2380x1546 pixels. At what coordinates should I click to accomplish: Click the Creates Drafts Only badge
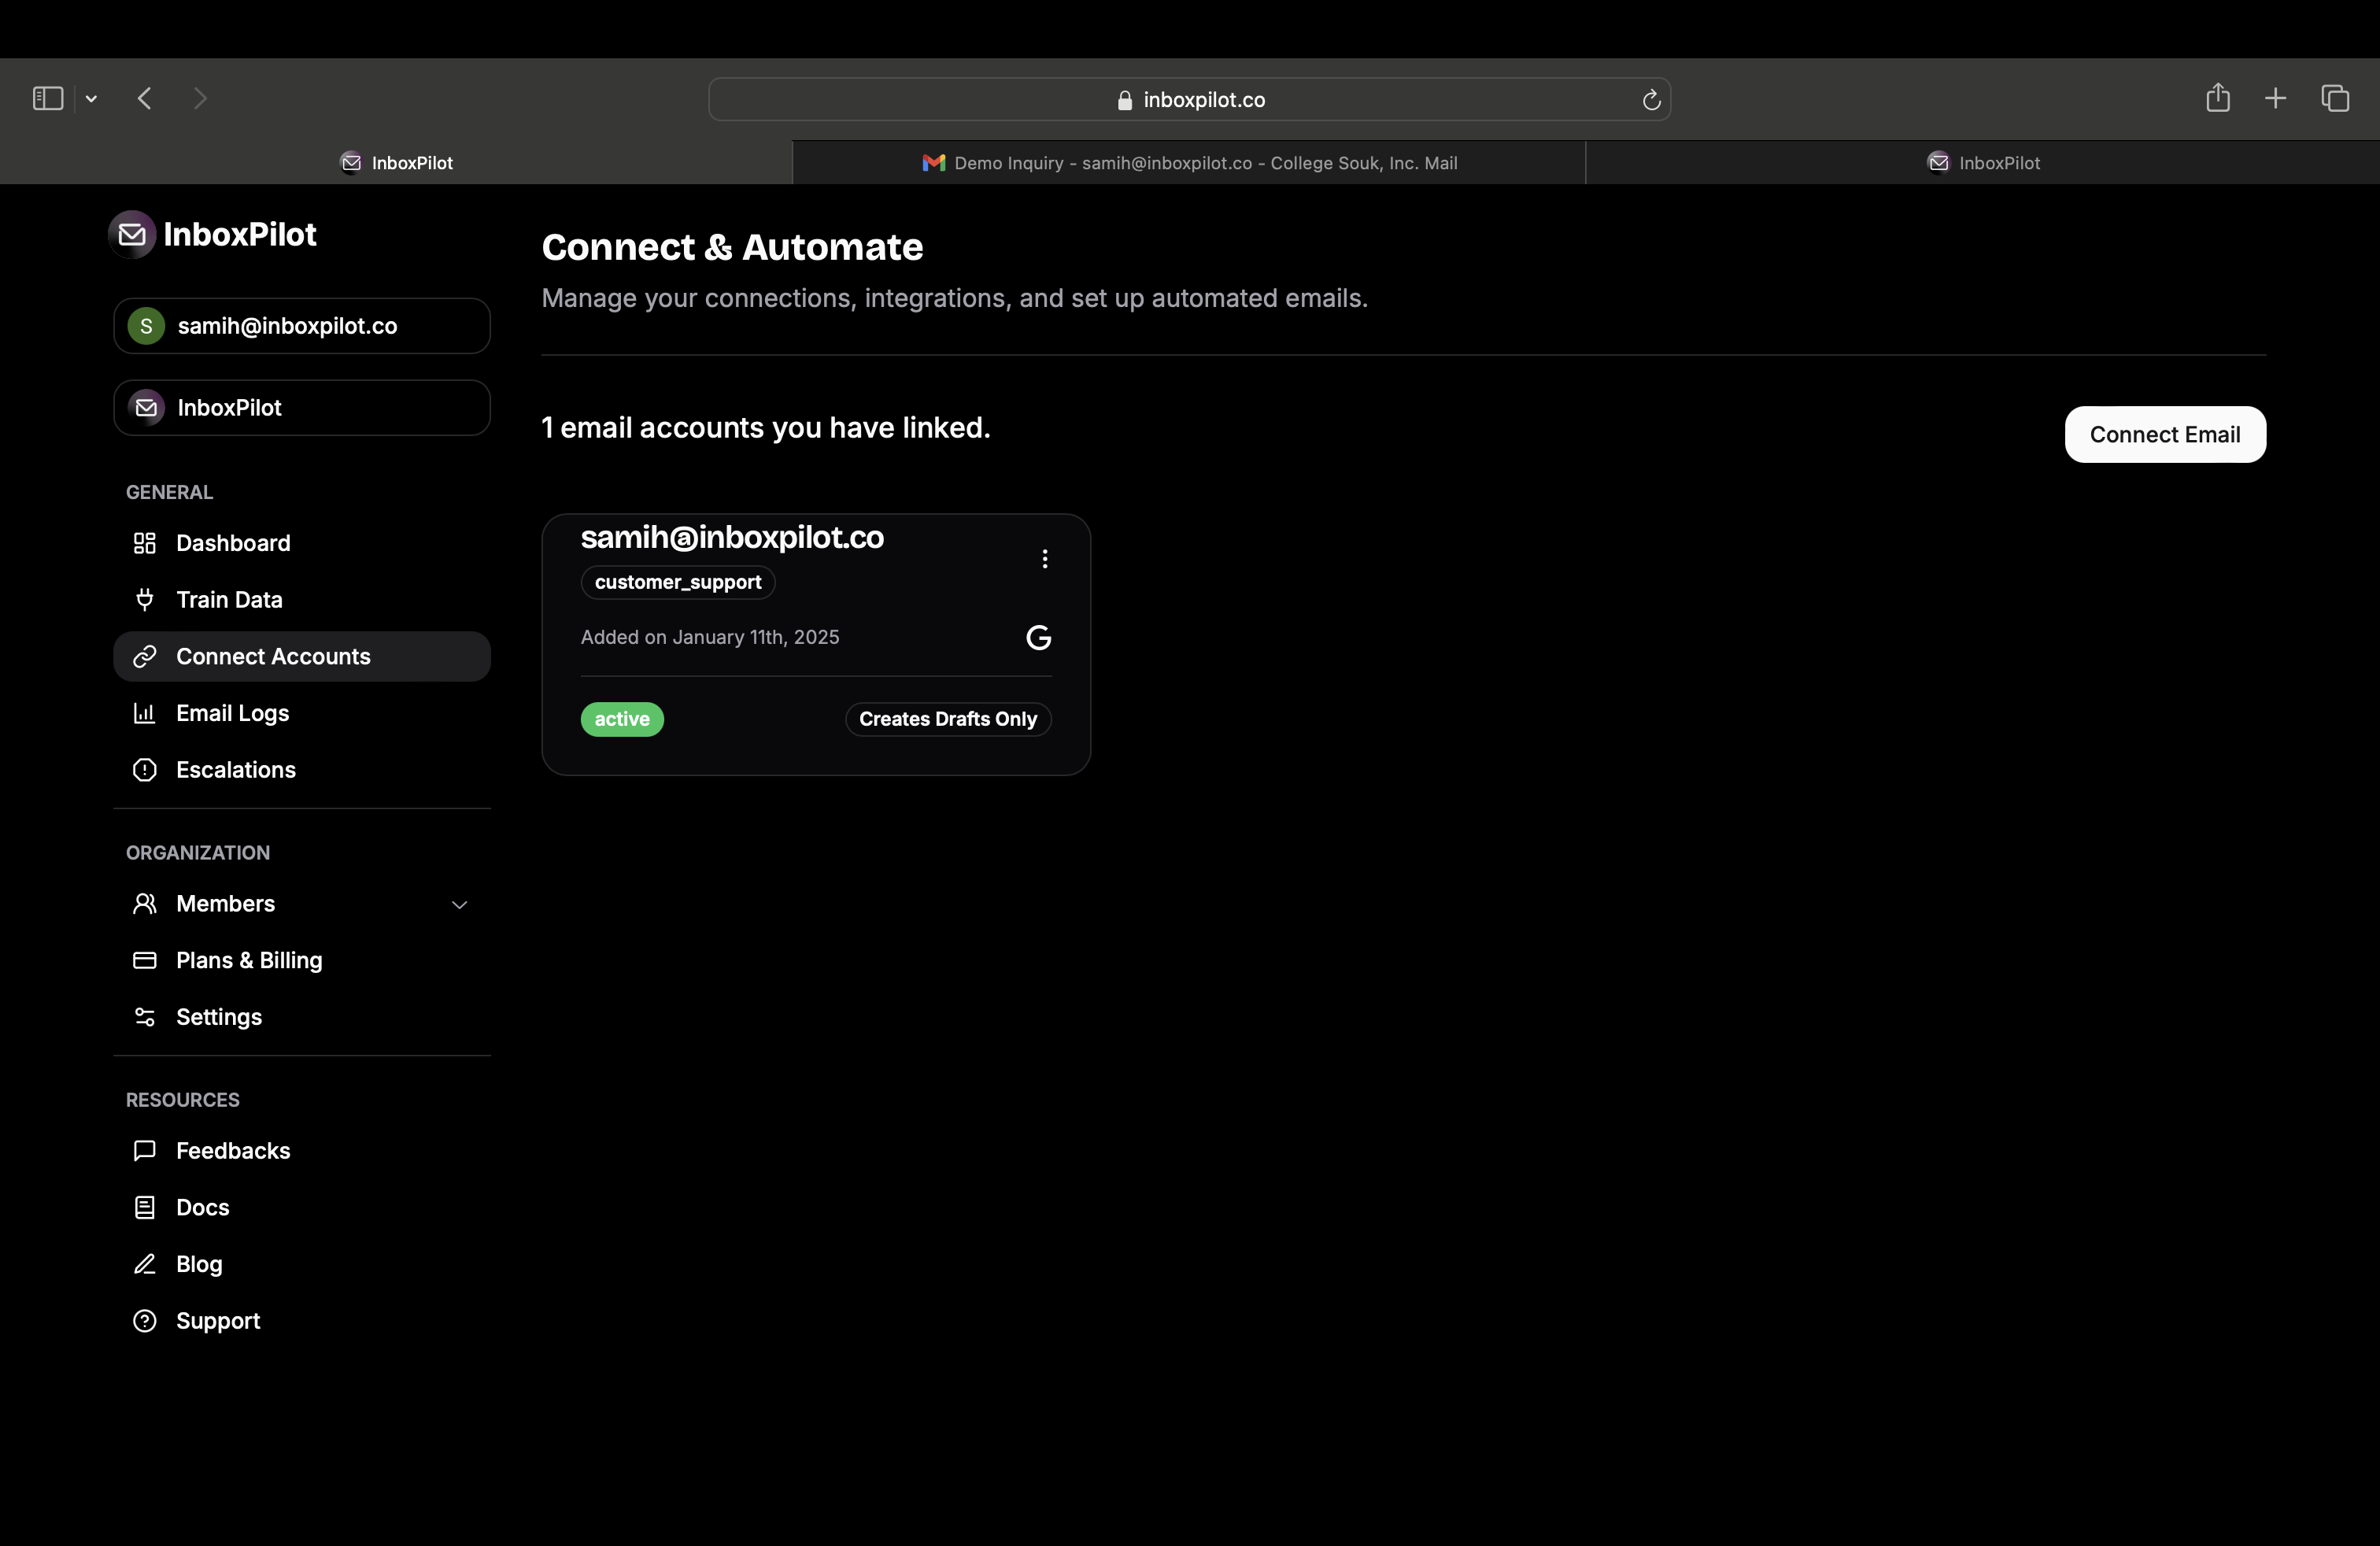(947, 719)
